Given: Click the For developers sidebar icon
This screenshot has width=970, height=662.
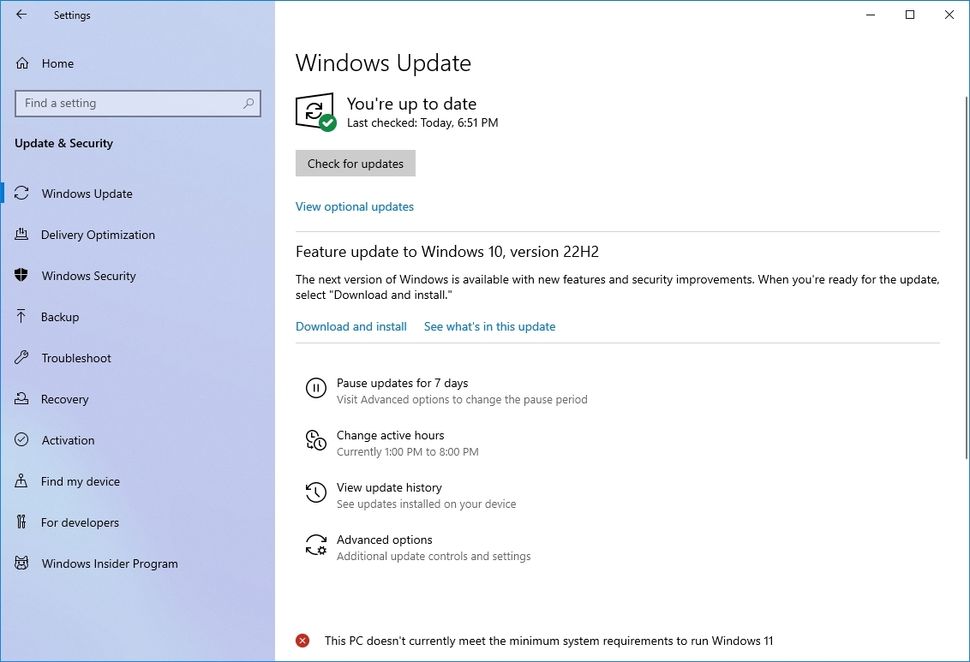Looking at the screenshot, I should (21, 522).
